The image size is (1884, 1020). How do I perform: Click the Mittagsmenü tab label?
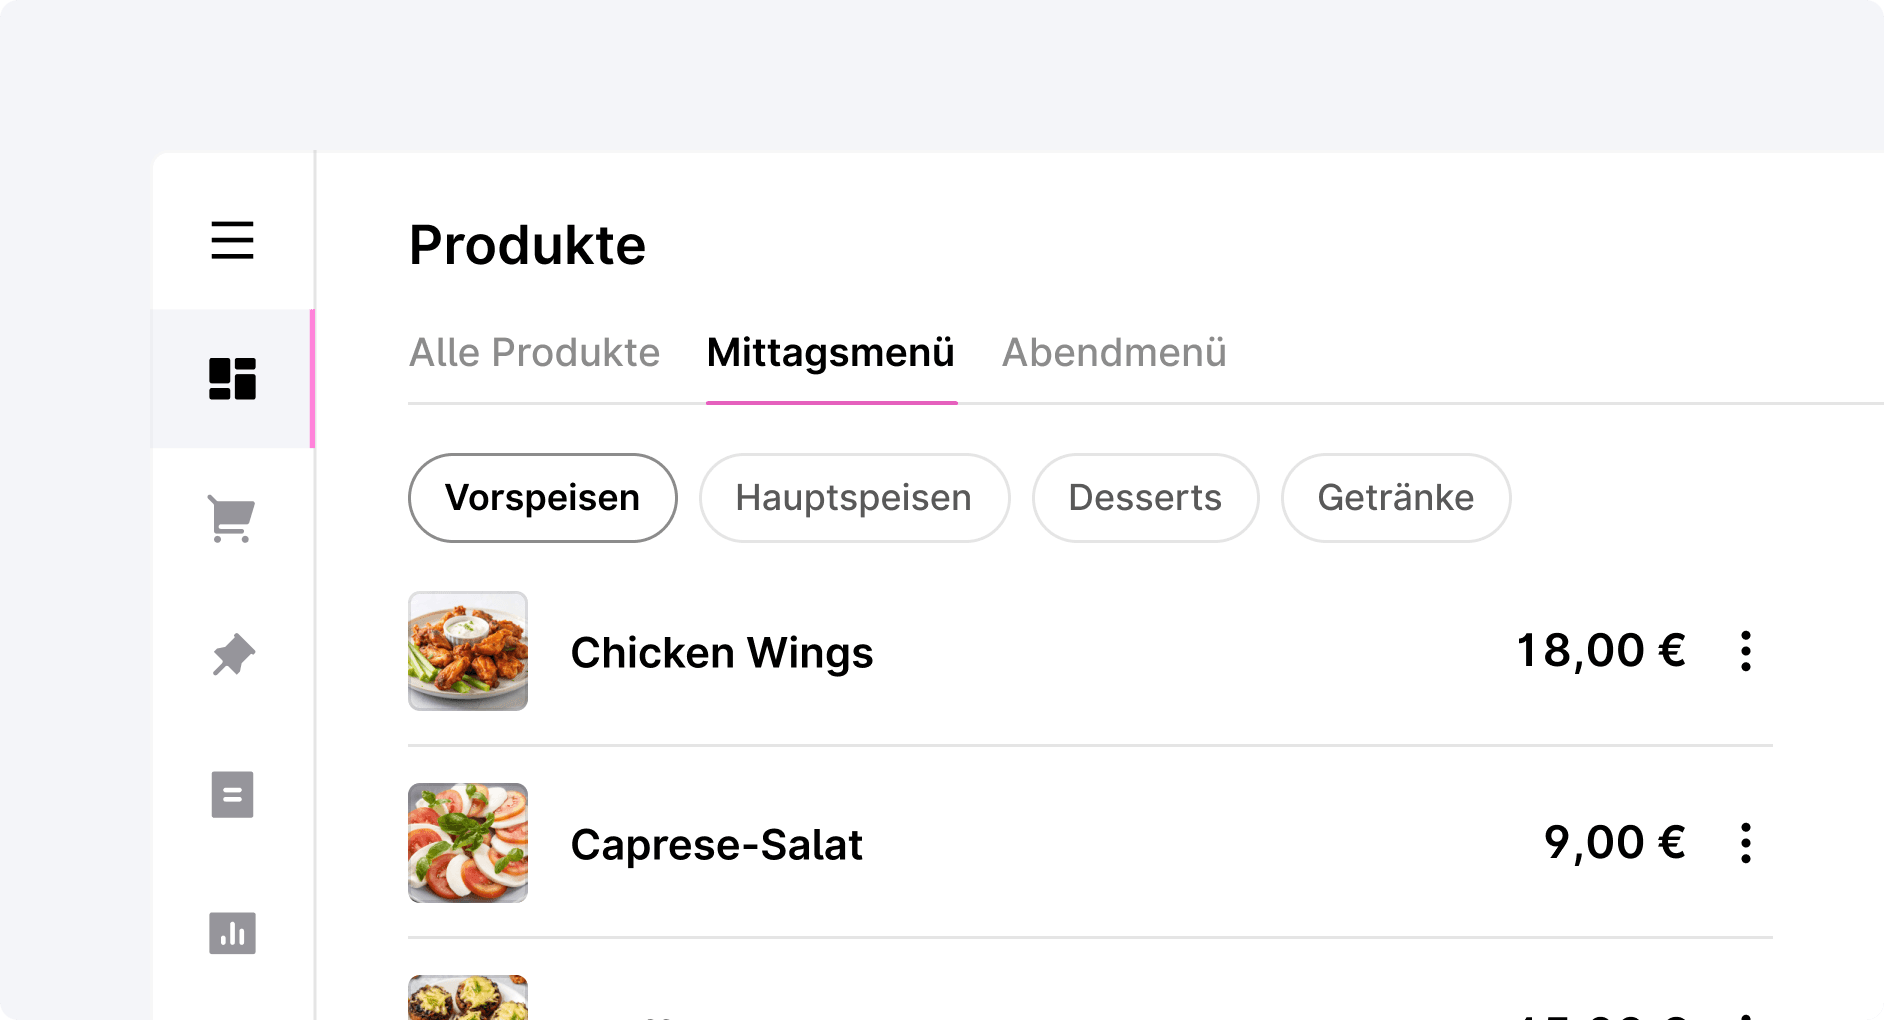[x=830, y=352]
